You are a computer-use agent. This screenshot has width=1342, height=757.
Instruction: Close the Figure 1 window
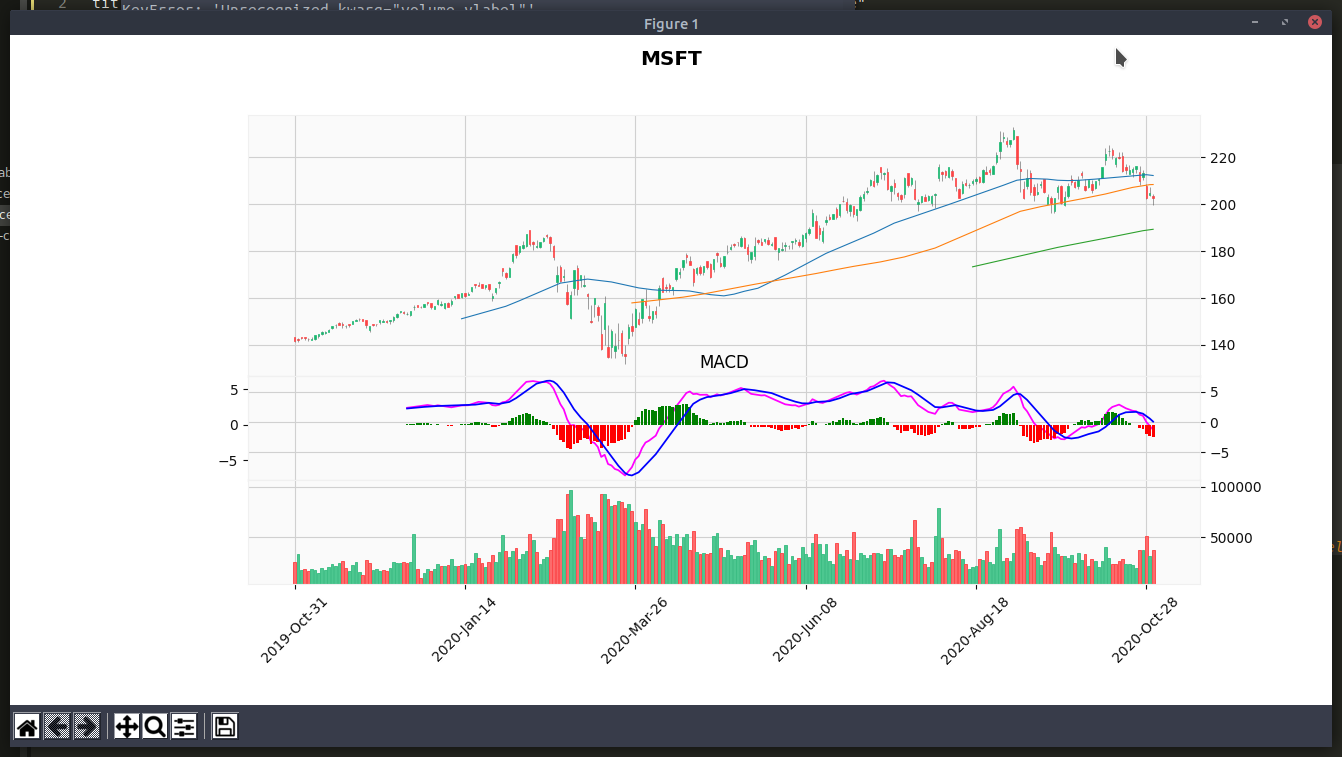[1315, 22]
